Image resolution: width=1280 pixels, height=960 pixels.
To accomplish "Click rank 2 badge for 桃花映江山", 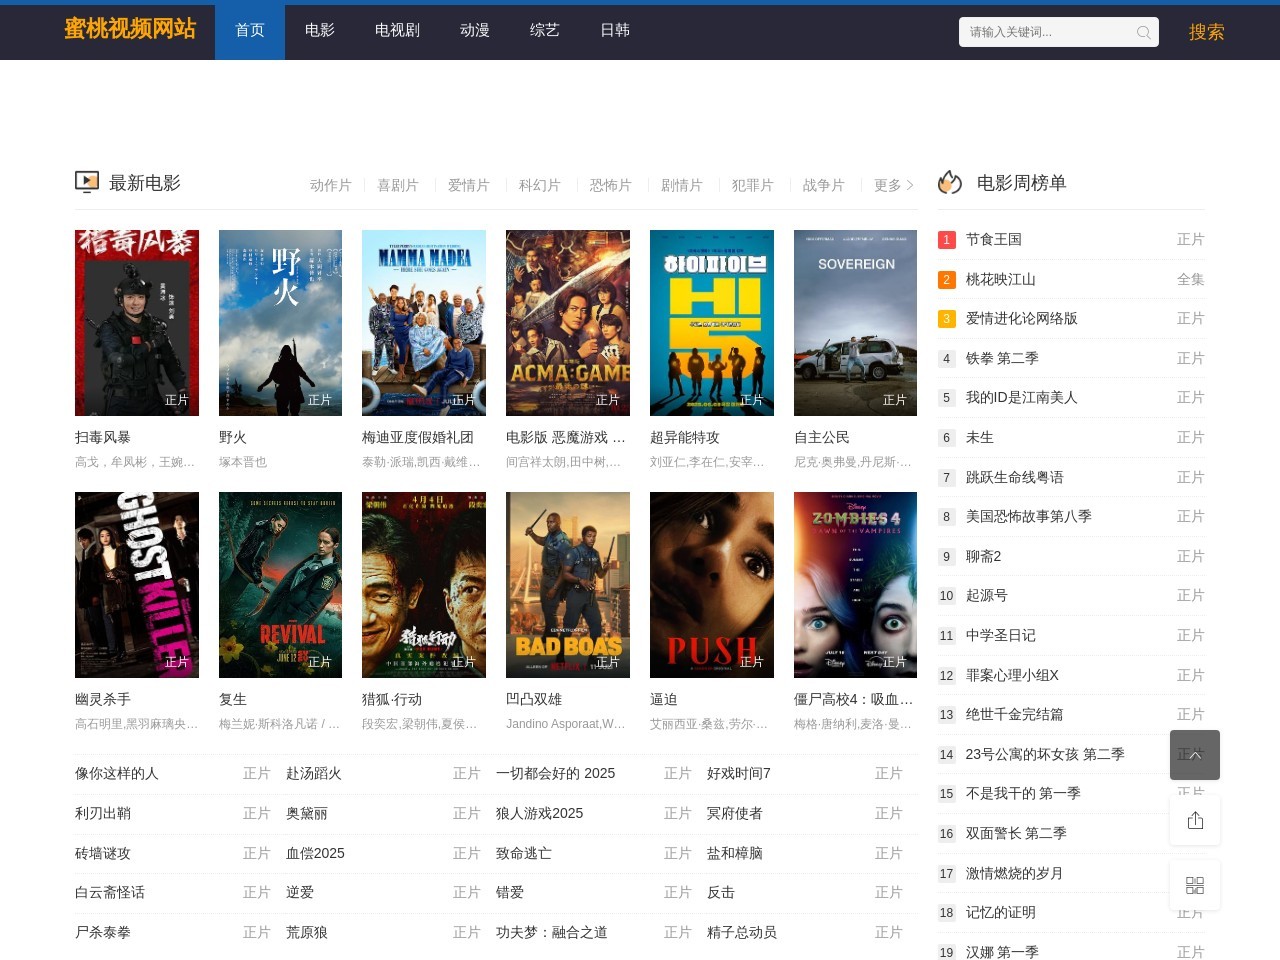I will click(x=946, y=280).
